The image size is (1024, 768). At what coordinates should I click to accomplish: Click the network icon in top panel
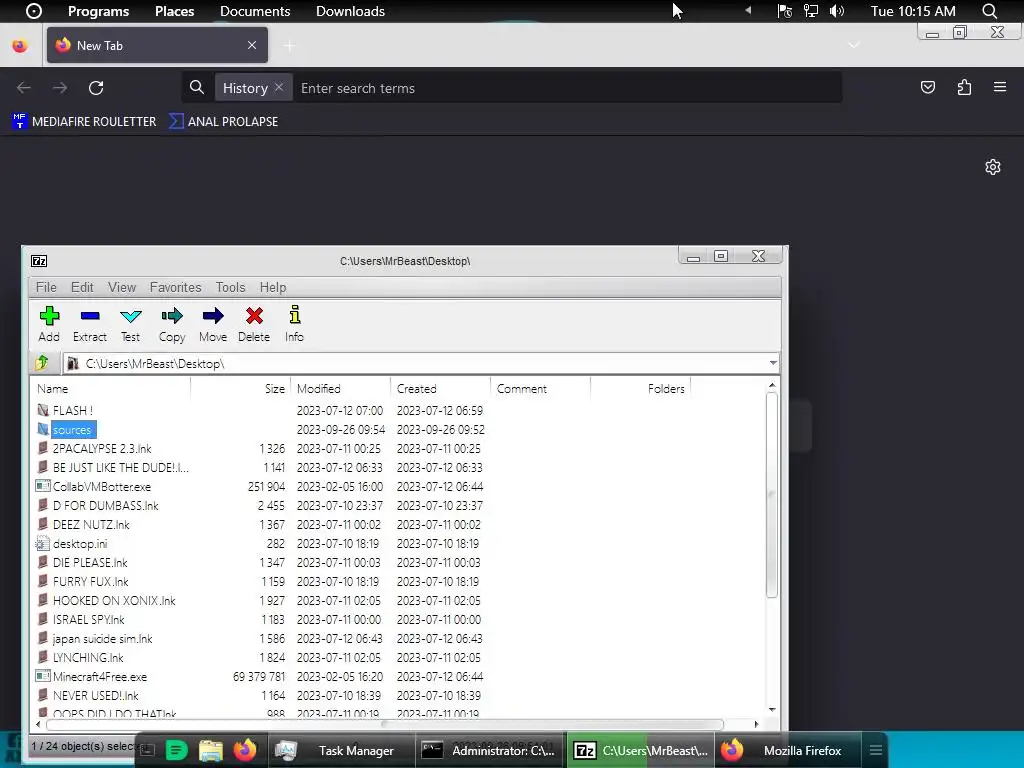810,11
